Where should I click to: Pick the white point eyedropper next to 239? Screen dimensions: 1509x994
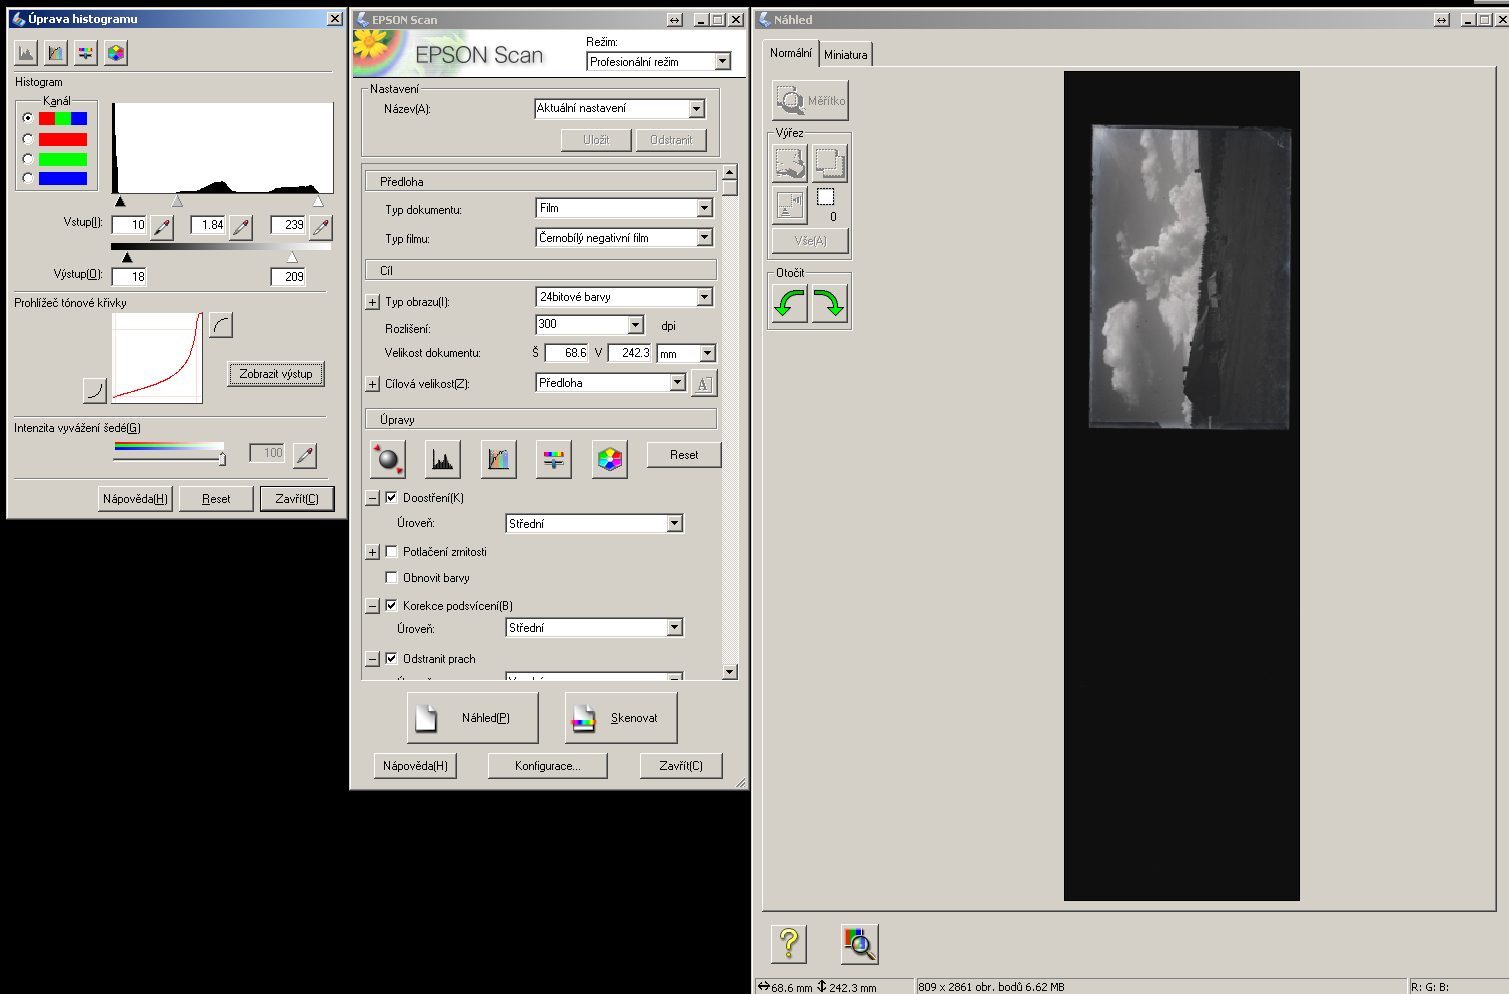[x=320, y=227]
